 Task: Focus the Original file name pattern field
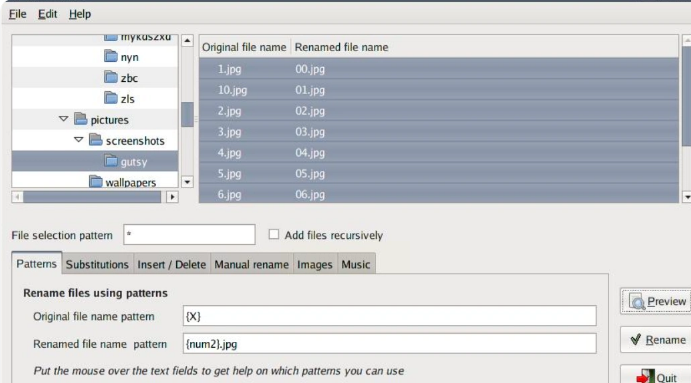tap(390, 316)
